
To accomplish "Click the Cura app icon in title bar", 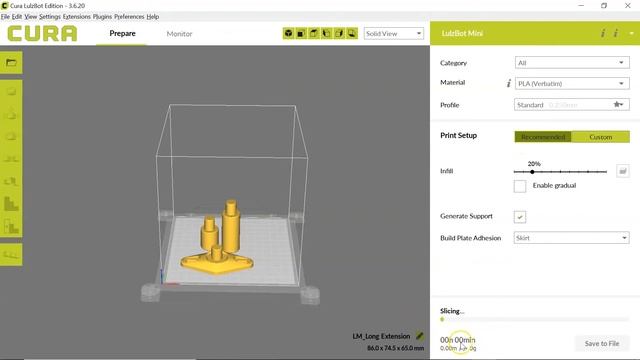I will (4, 6).
